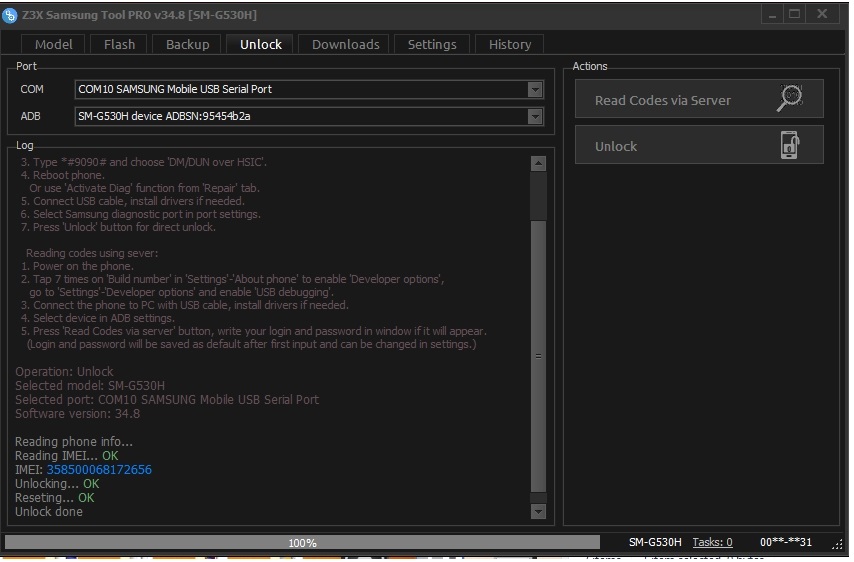Image resolution: width=854 pixels, height=562 pixels.
Task: Click the COM port label
Action: pos(32,89)
